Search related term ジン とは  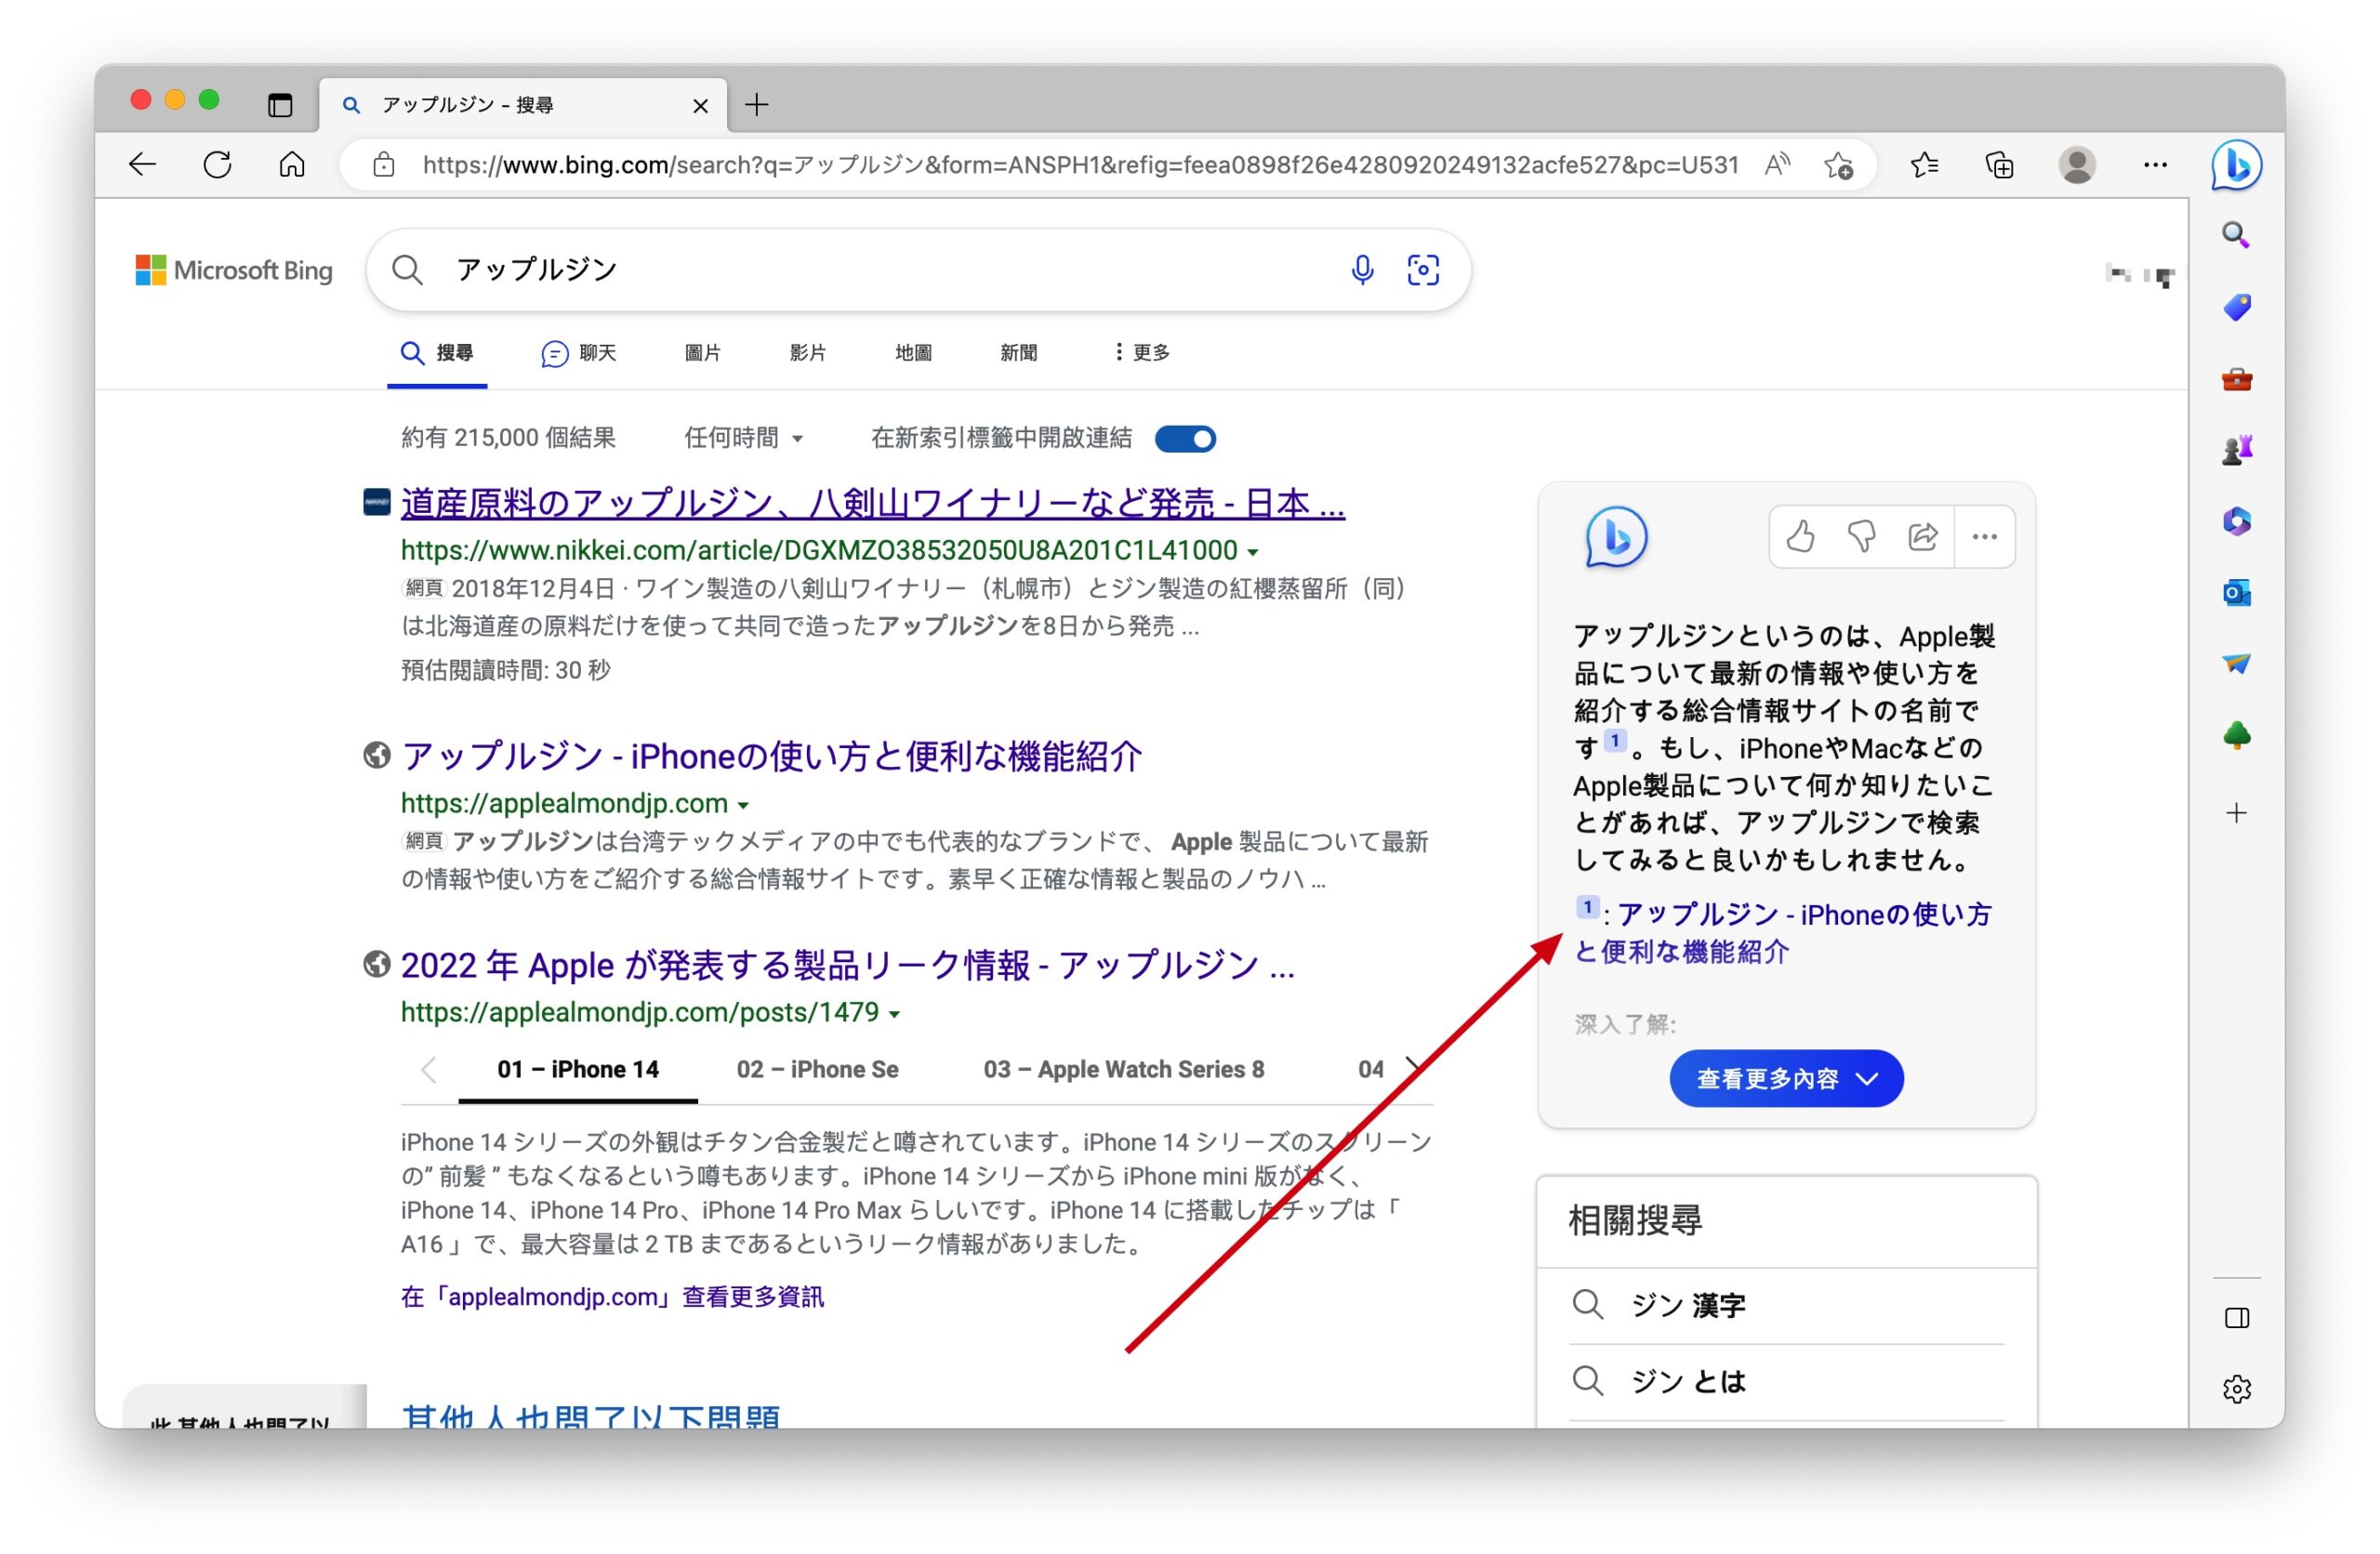point(1688,1381)
